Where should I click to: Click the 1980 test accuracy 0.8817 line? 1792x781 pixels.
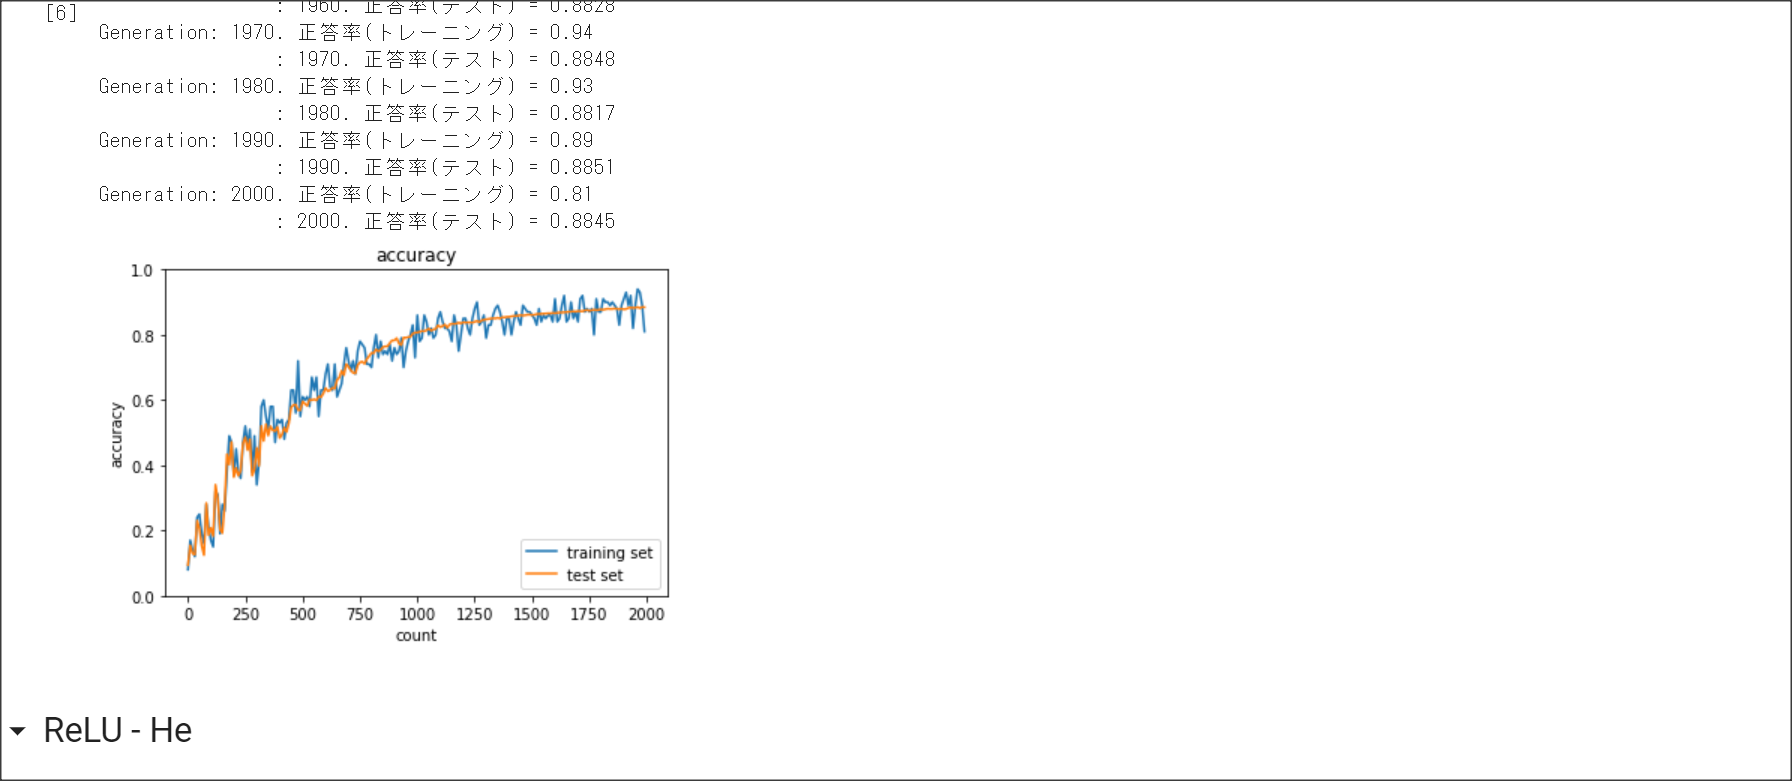[446, 113]
